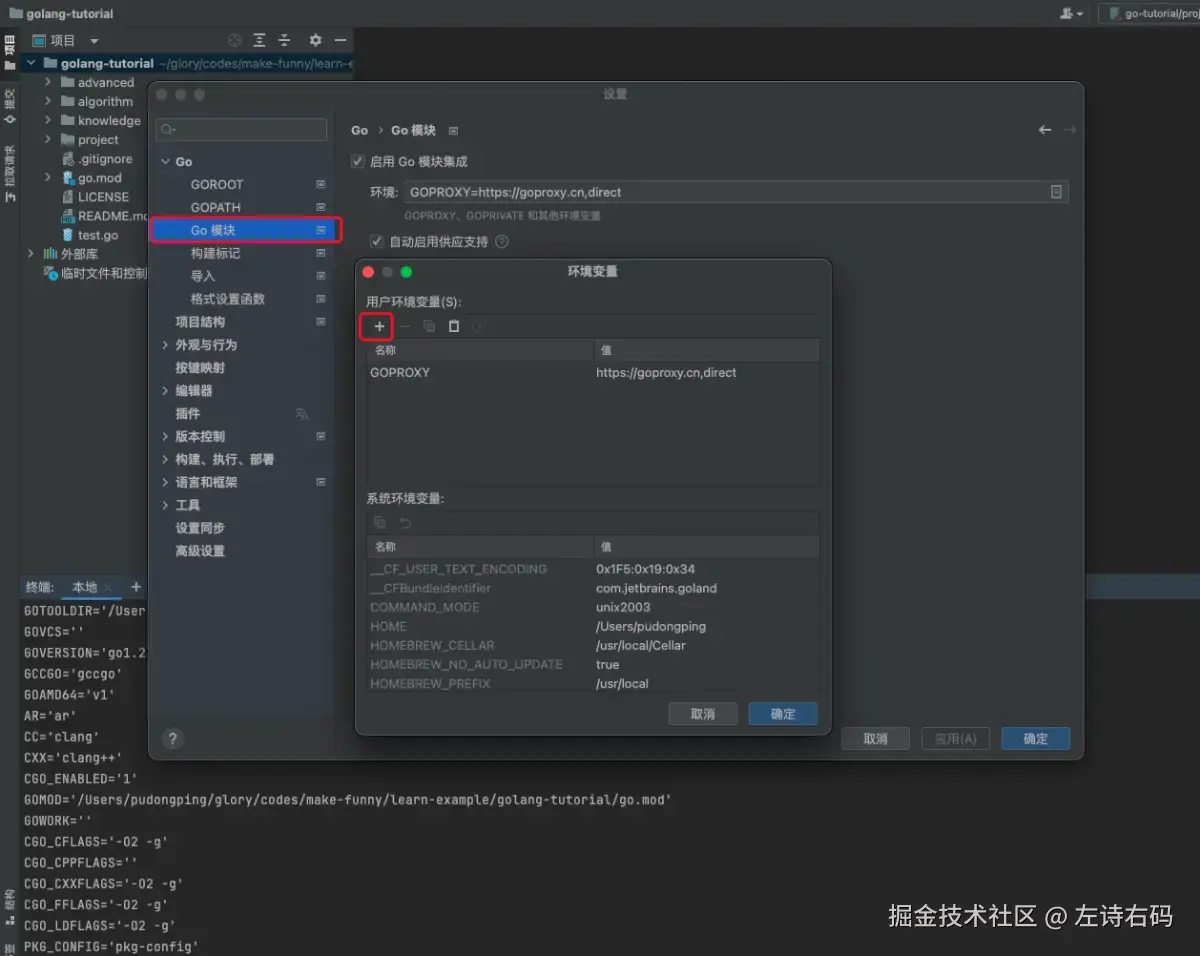Click 确定 in Settings window
The height and width of the screenshot is (956, 1200).
coord(1035,739)
